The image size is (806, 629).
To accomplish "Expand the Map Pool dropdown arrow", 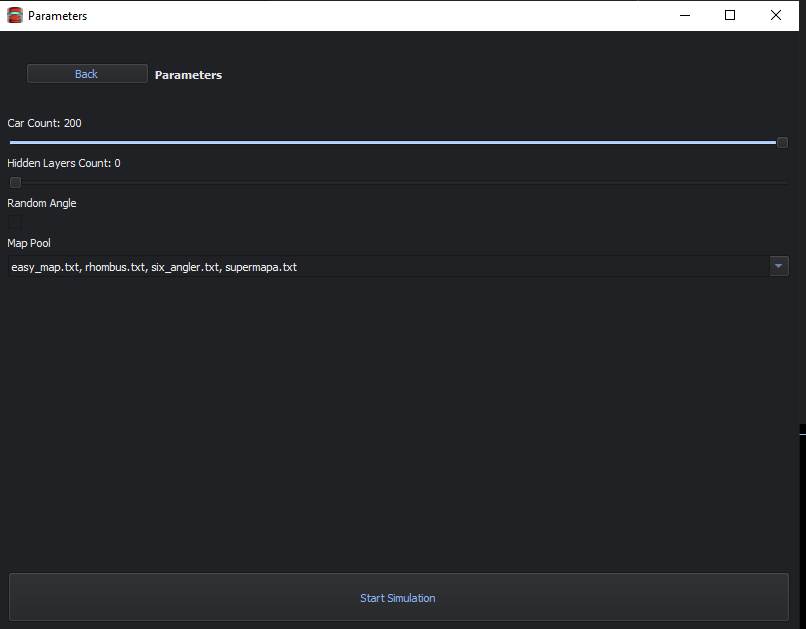I will click(x=778, y=266).
